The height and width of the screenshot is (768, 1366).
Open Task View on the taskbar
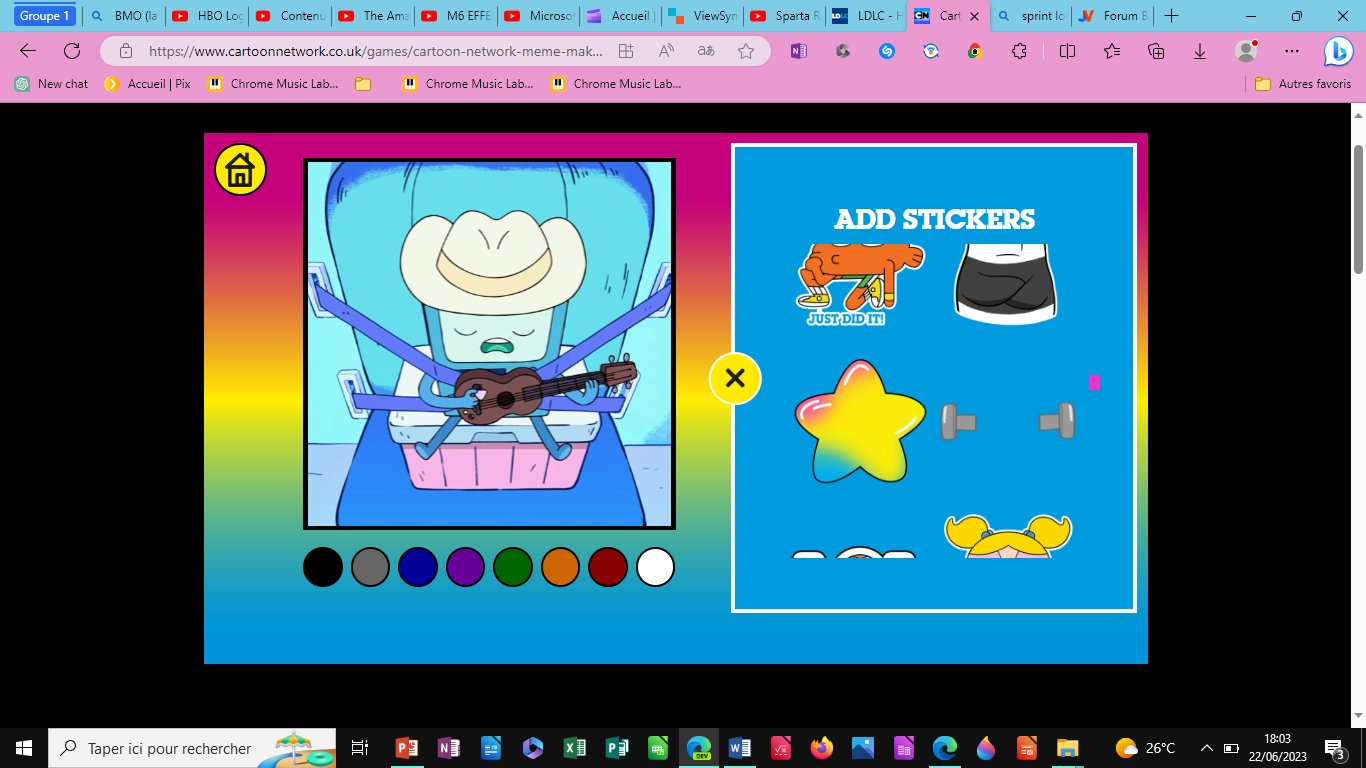coord(360,748)
